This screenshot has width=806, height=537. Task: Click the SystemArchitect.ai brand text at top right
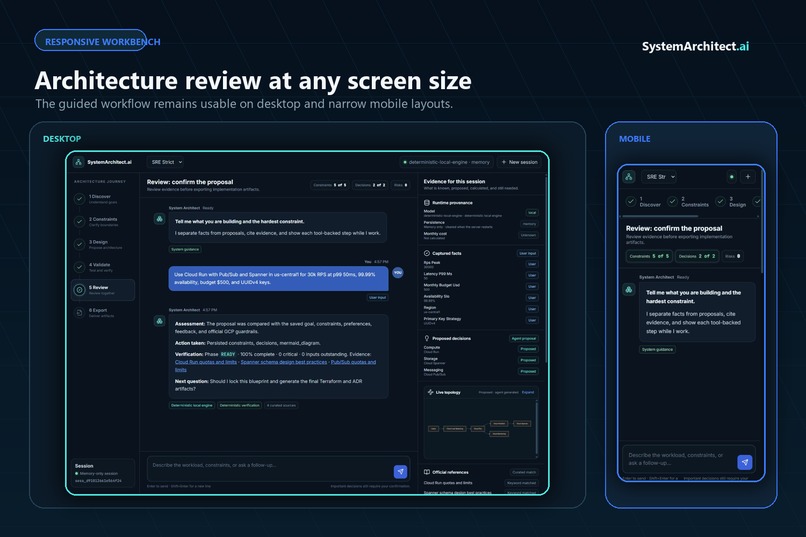click(x=695, y=46)
